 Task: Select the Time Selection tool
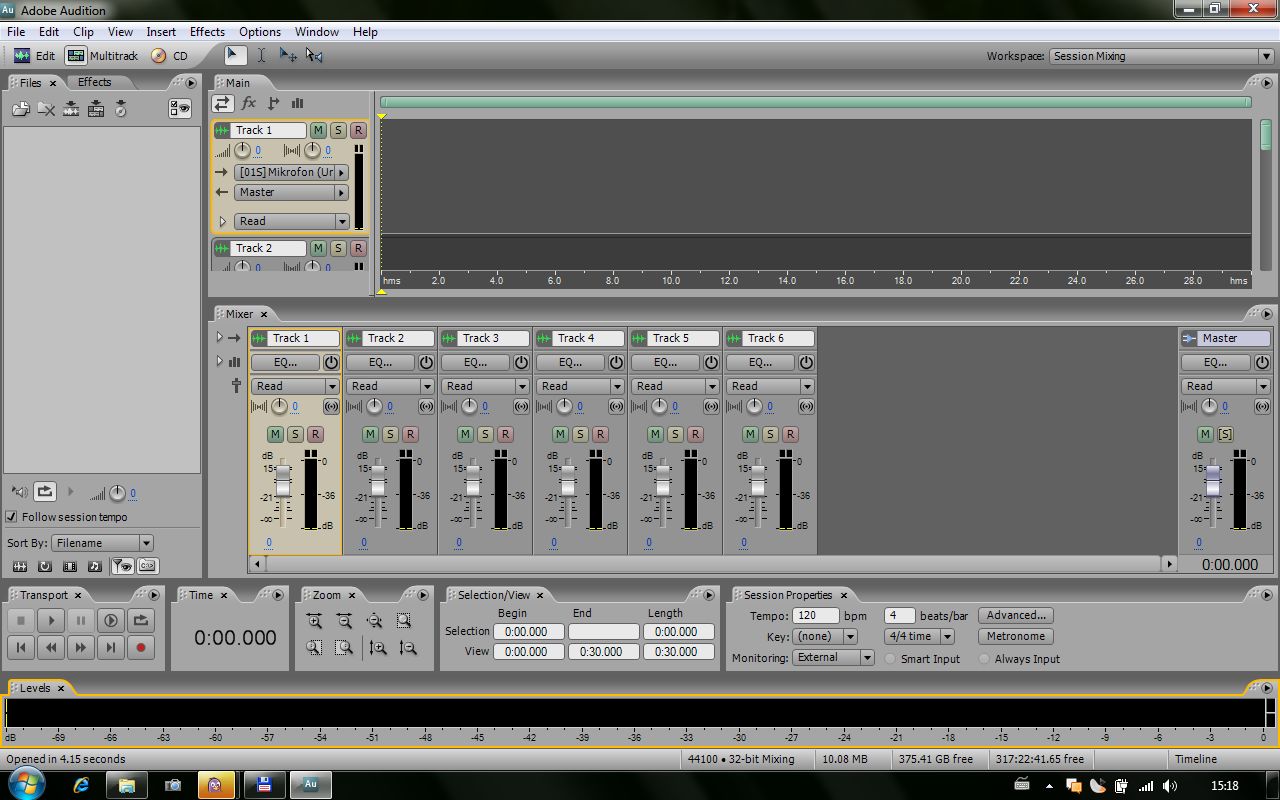click(261, 56)
